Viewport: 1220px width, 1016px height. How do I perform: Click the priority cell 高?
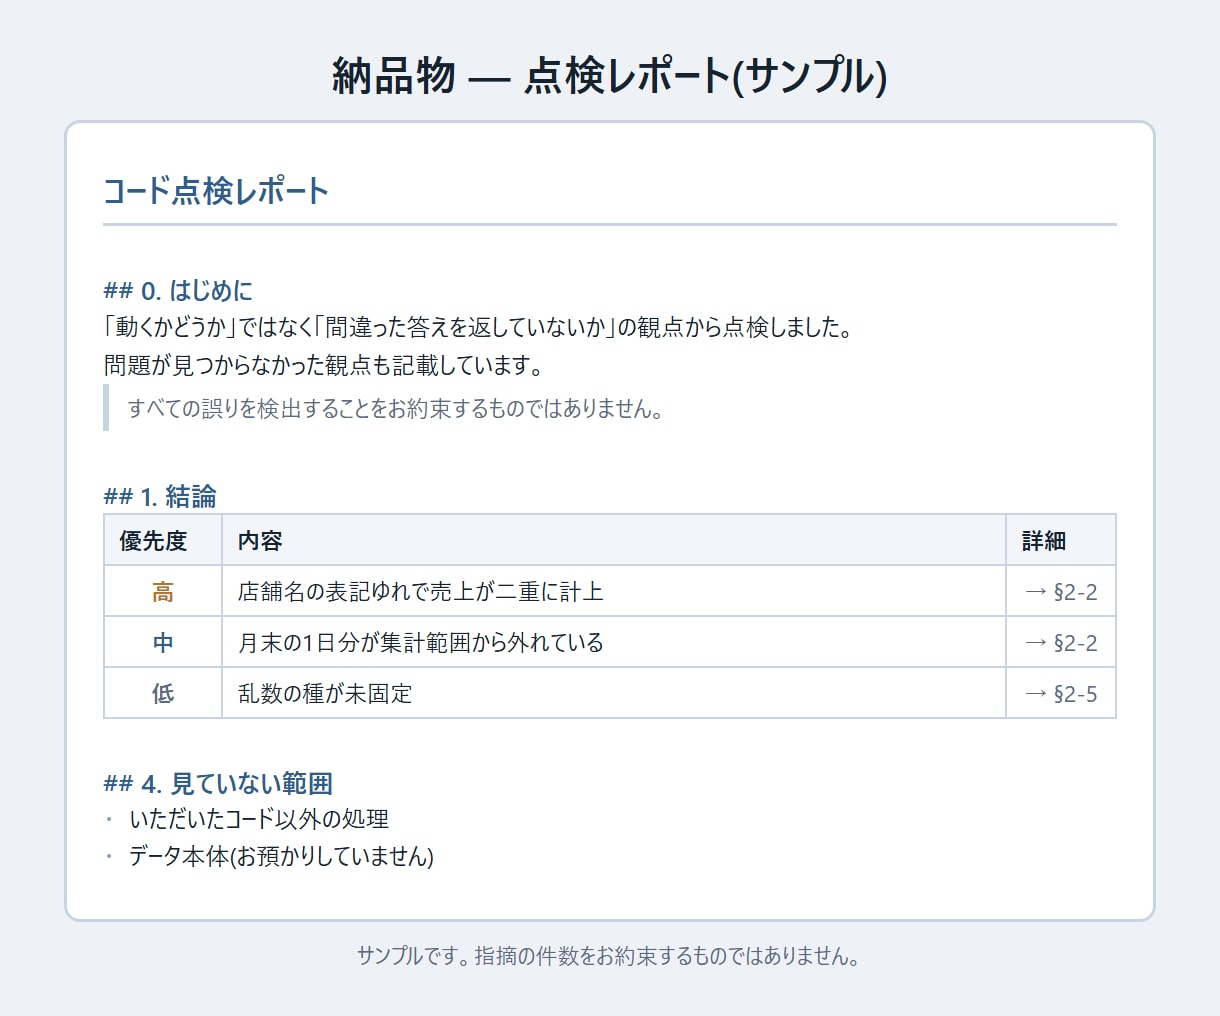pyautogui.click(x=163, y=592)
